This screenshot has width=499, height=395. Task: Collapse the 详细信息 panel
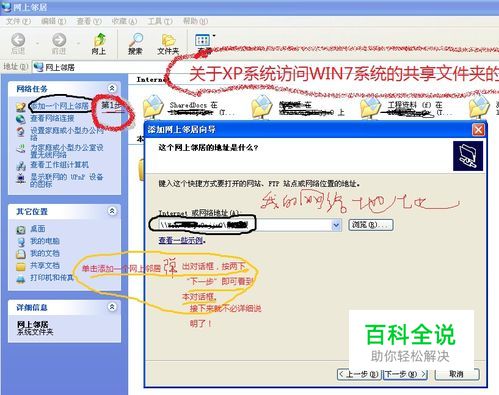[112, 307]
